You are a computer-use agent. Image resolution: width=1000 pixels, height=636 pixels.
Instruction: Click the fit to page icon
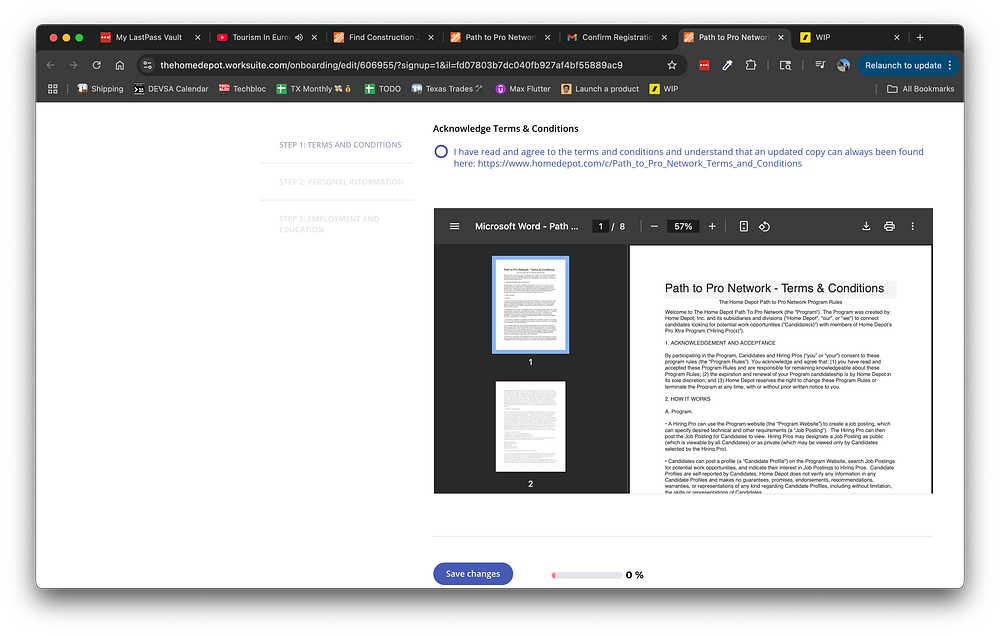pos(743,226)
